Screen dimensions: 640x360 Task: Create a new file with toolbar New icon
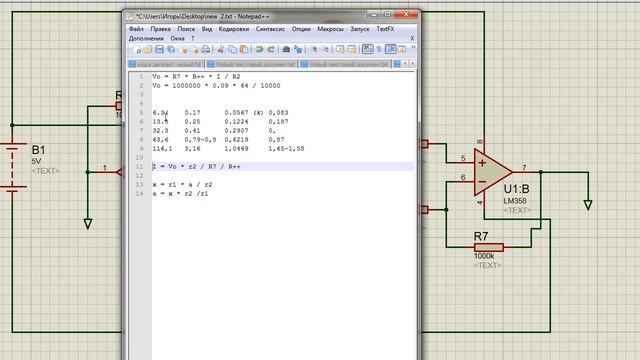137,49
